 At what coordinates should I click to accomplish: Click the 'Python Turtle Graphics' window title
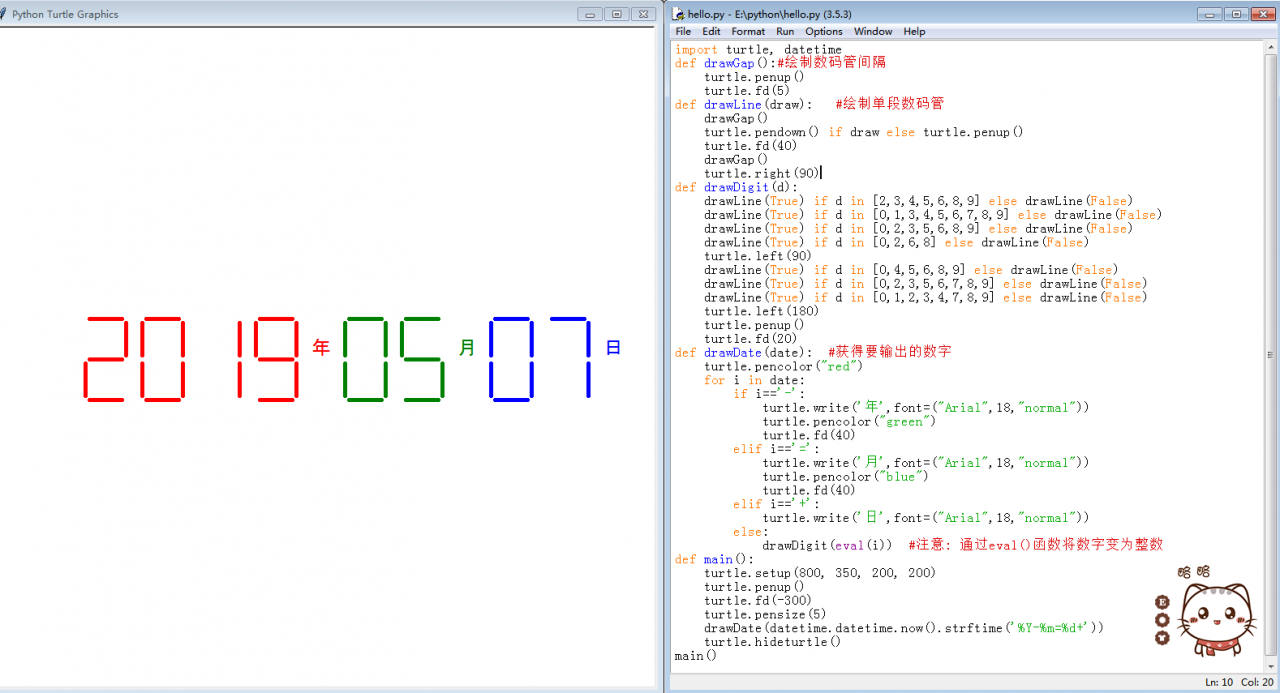(65, 14)
